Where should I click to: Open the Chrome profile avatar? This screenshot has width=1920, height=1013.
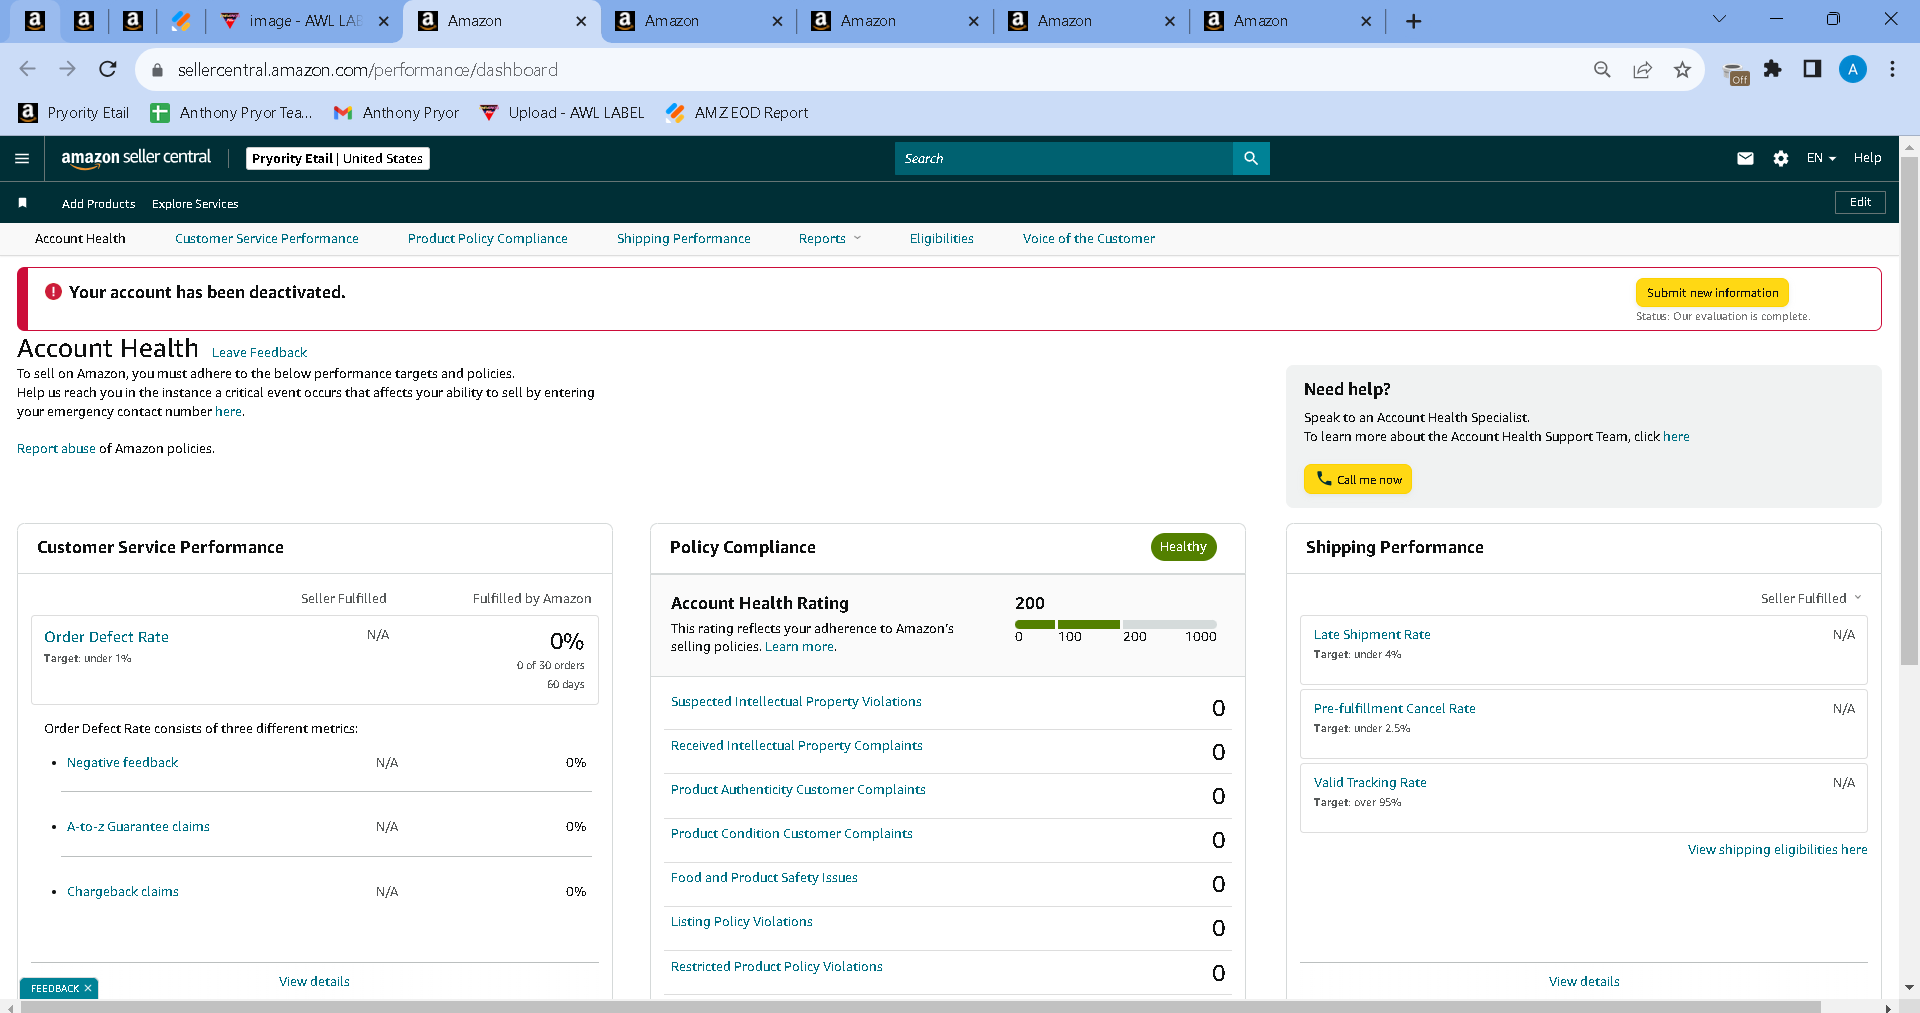point(1853,69)
